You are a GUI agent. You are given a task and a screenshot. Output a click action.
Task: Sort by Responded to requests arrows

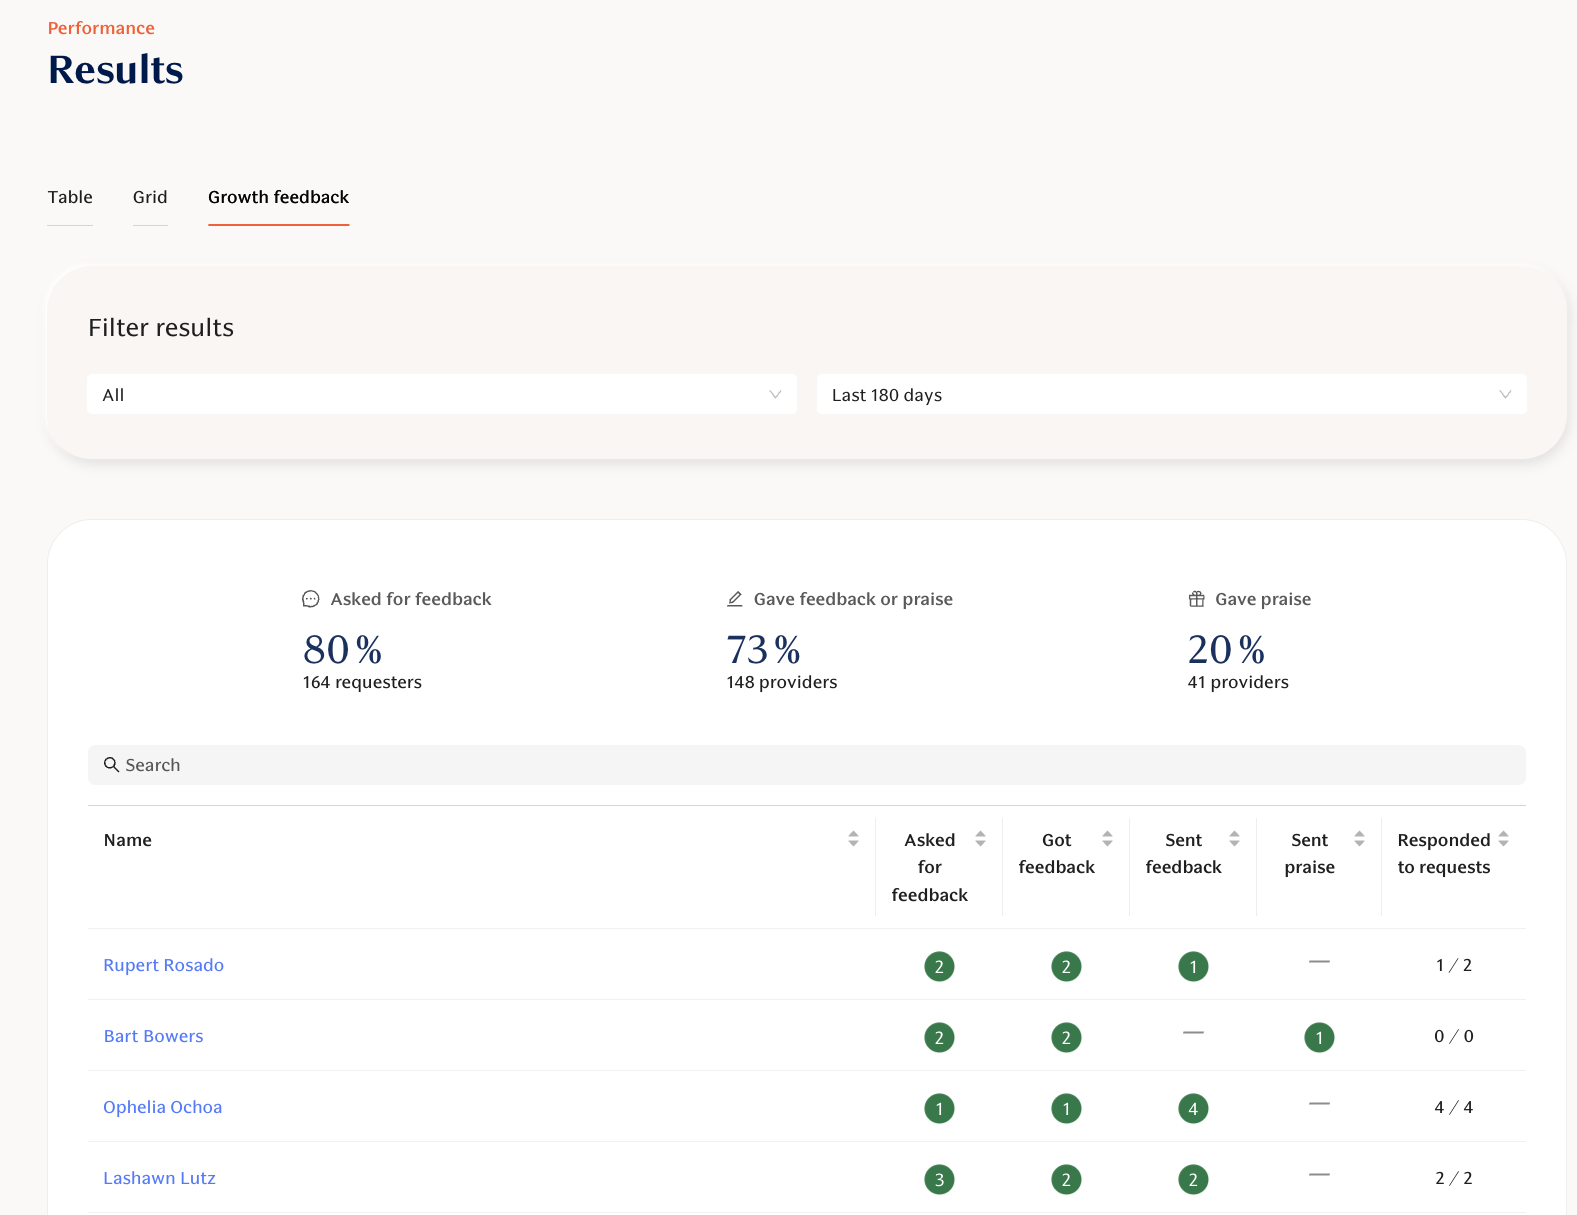pyautogui.click(x=1503, y=839)
